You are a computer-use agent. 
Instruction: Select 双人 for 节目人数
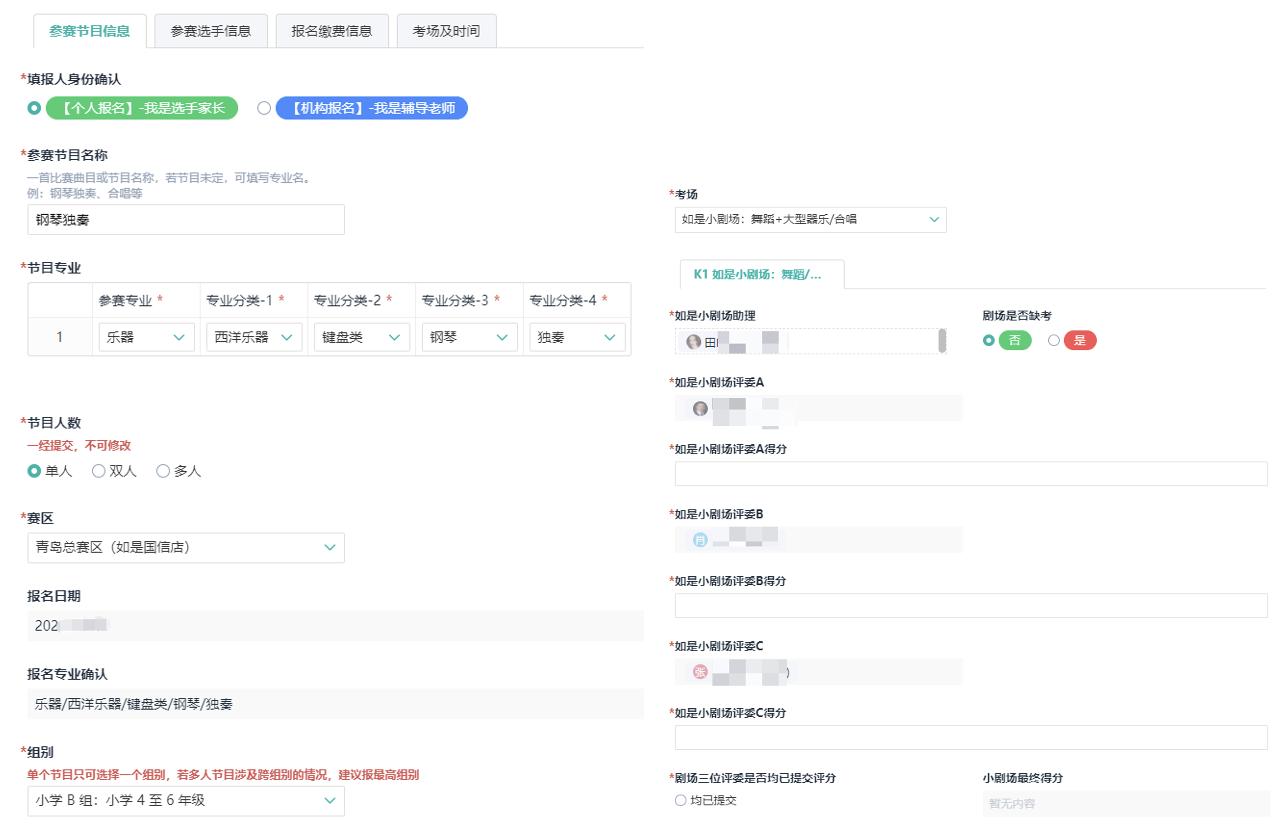[99, 471]
